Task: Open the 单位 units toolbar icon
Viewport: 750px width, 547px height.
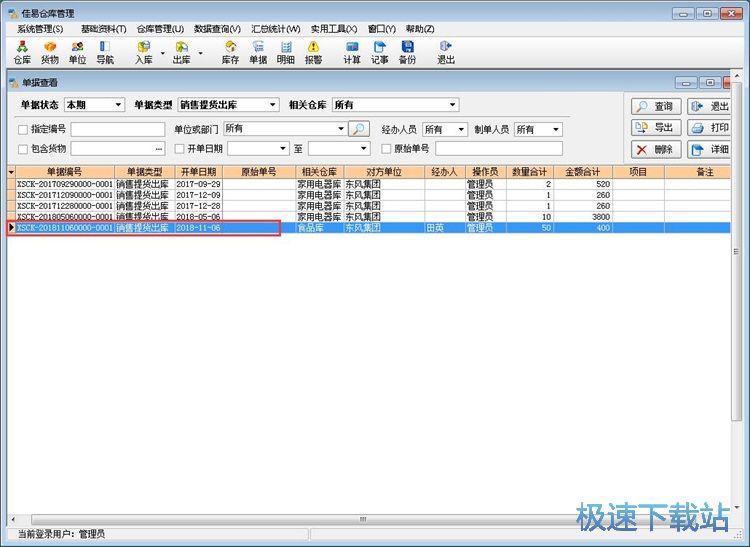Action: coord(77,53)
